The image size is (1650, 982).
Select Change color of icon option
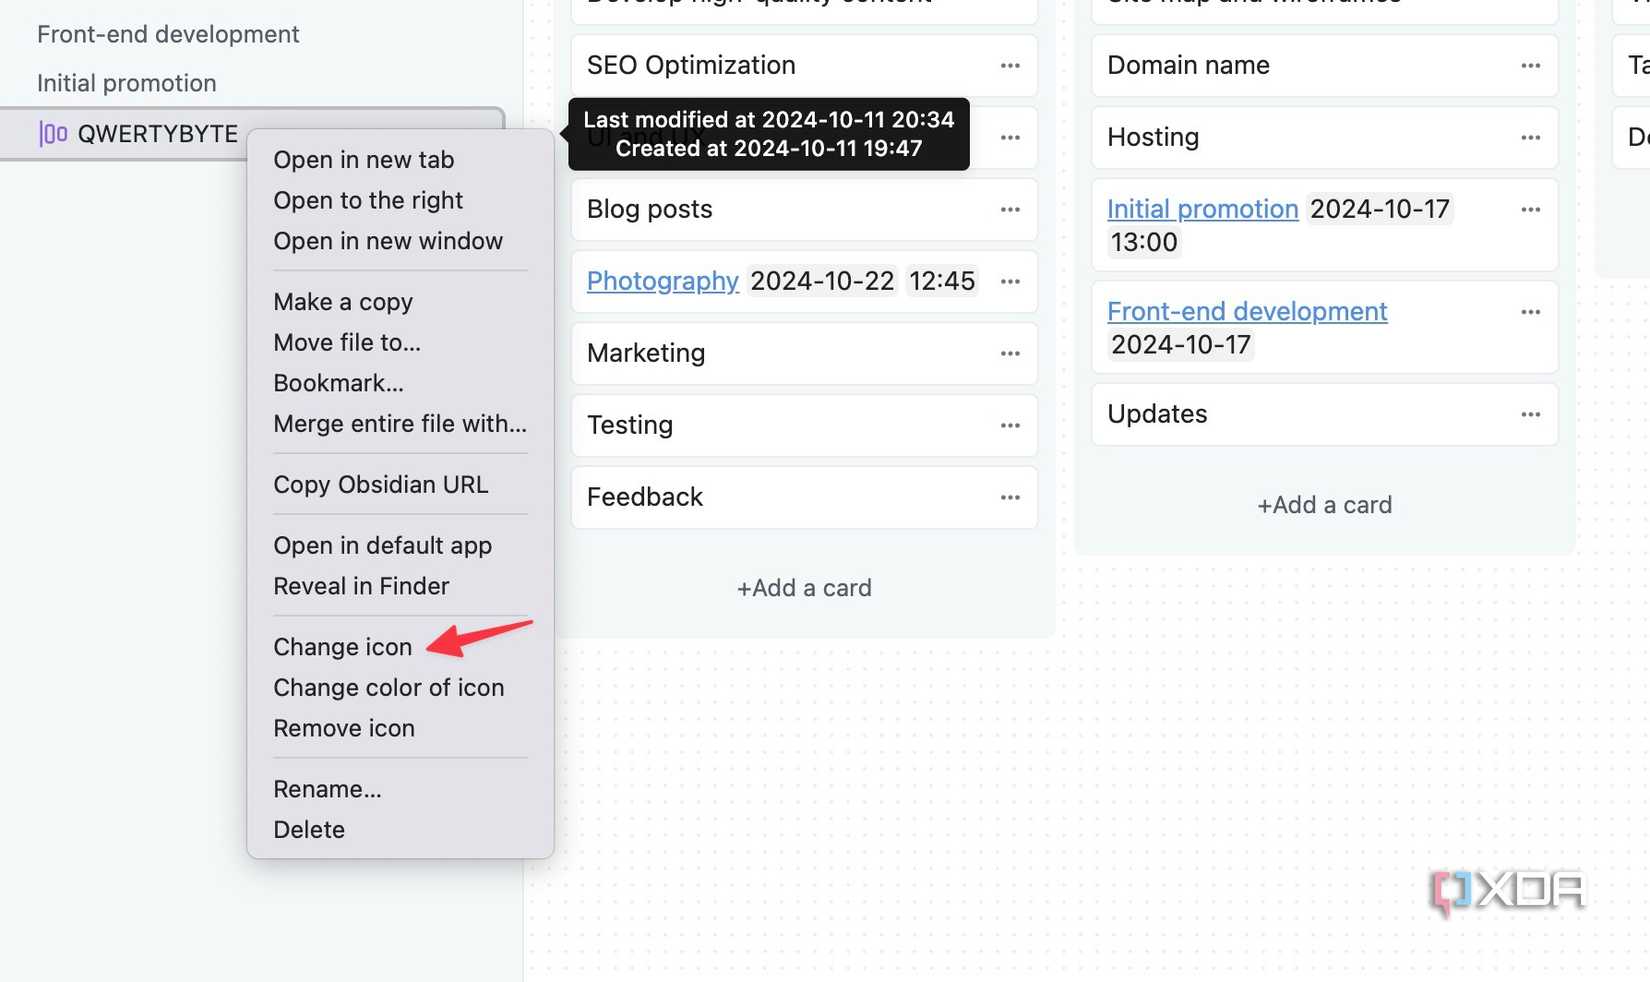click(x=389, y=687)
